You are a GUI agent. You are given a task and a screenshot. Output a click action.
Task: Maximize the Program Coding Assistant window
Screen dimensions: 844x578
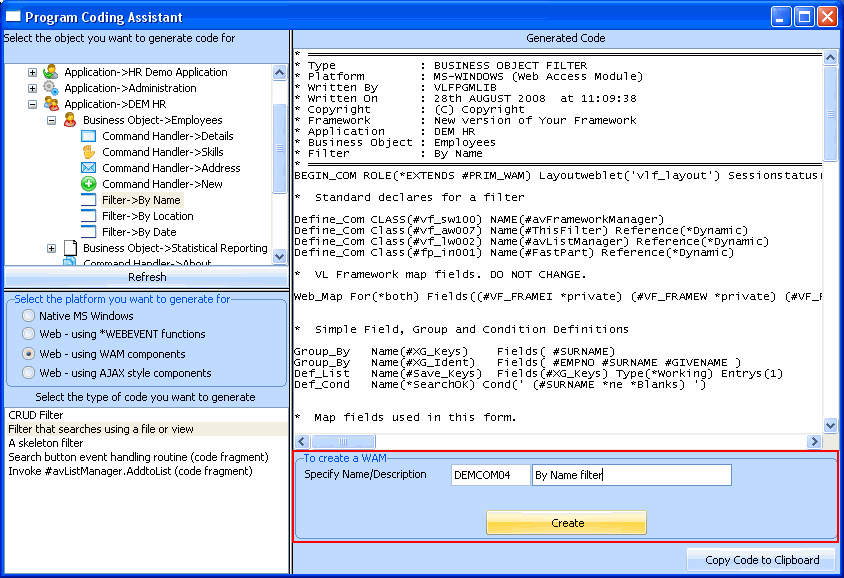point(804,17)
